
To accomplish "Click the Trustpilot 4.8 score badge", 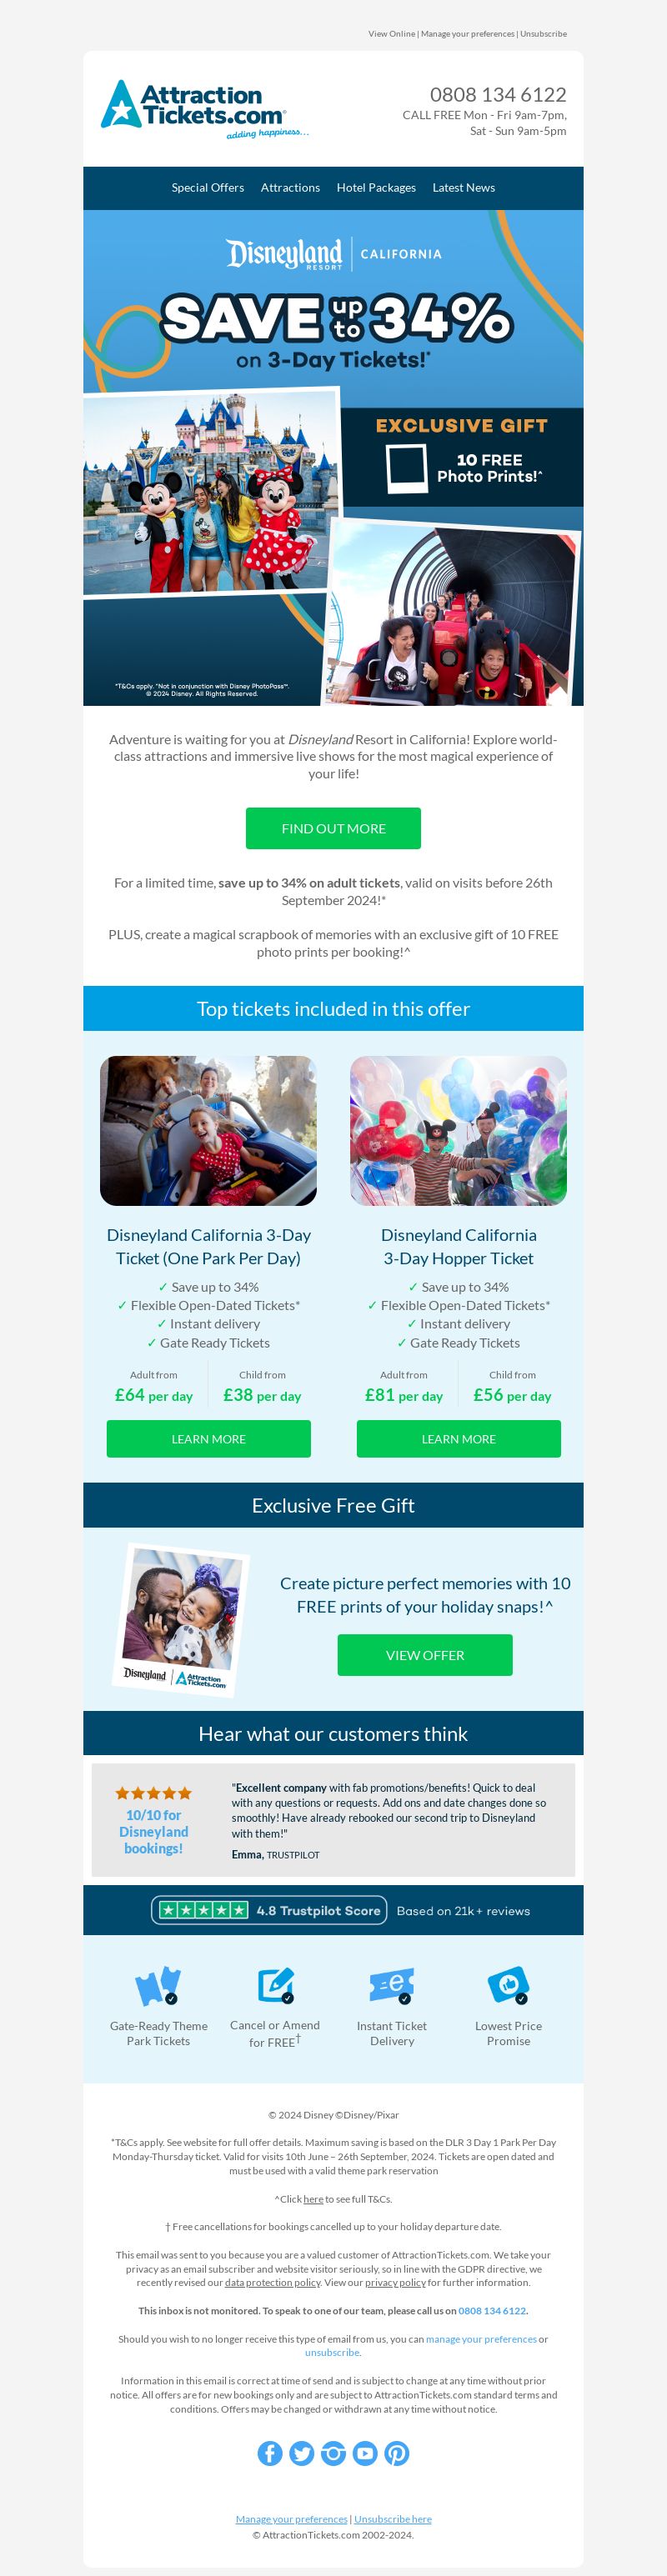I will point(268,1910).
